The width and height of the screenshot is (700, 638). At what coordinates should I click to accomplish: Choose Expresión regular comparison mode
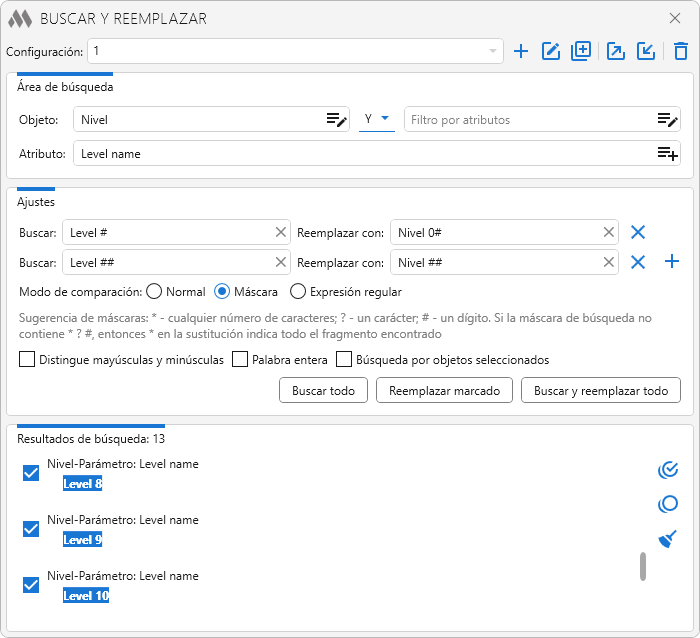tap(298, 292)
